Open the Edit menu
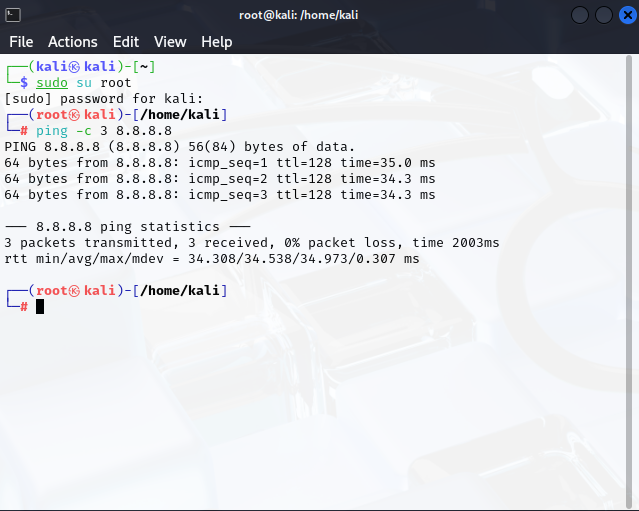 pos(126,42)
